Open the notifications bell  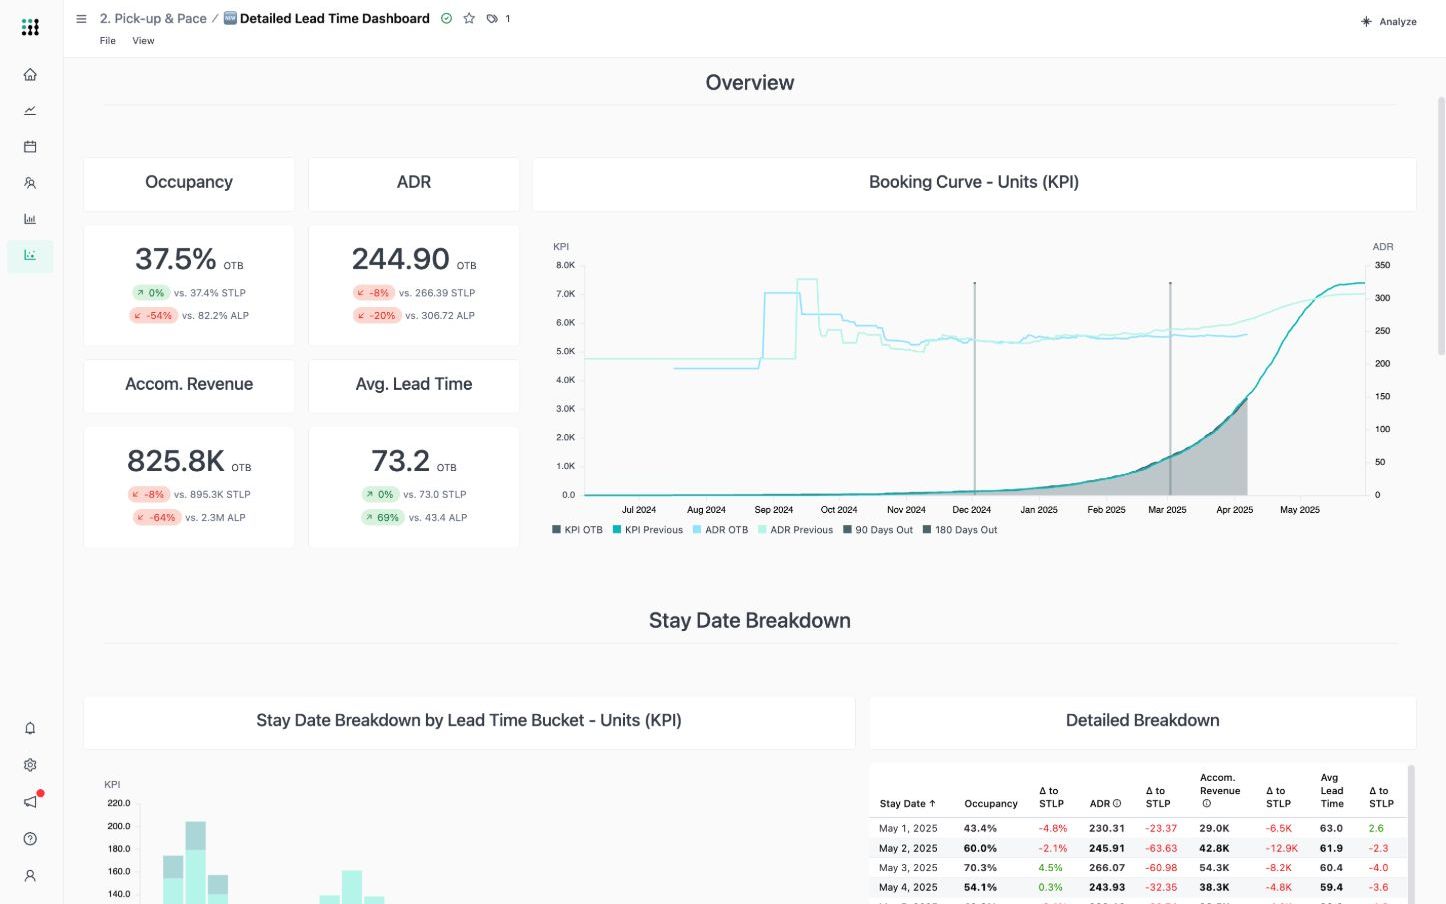[30, 729]
